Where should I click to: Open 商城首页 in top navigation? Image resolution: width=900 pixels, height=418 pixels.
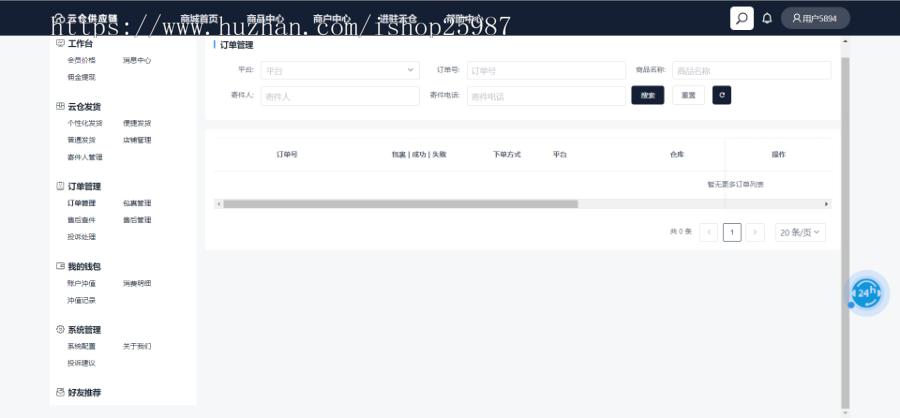pyautogui.click(x=199, y=18)
